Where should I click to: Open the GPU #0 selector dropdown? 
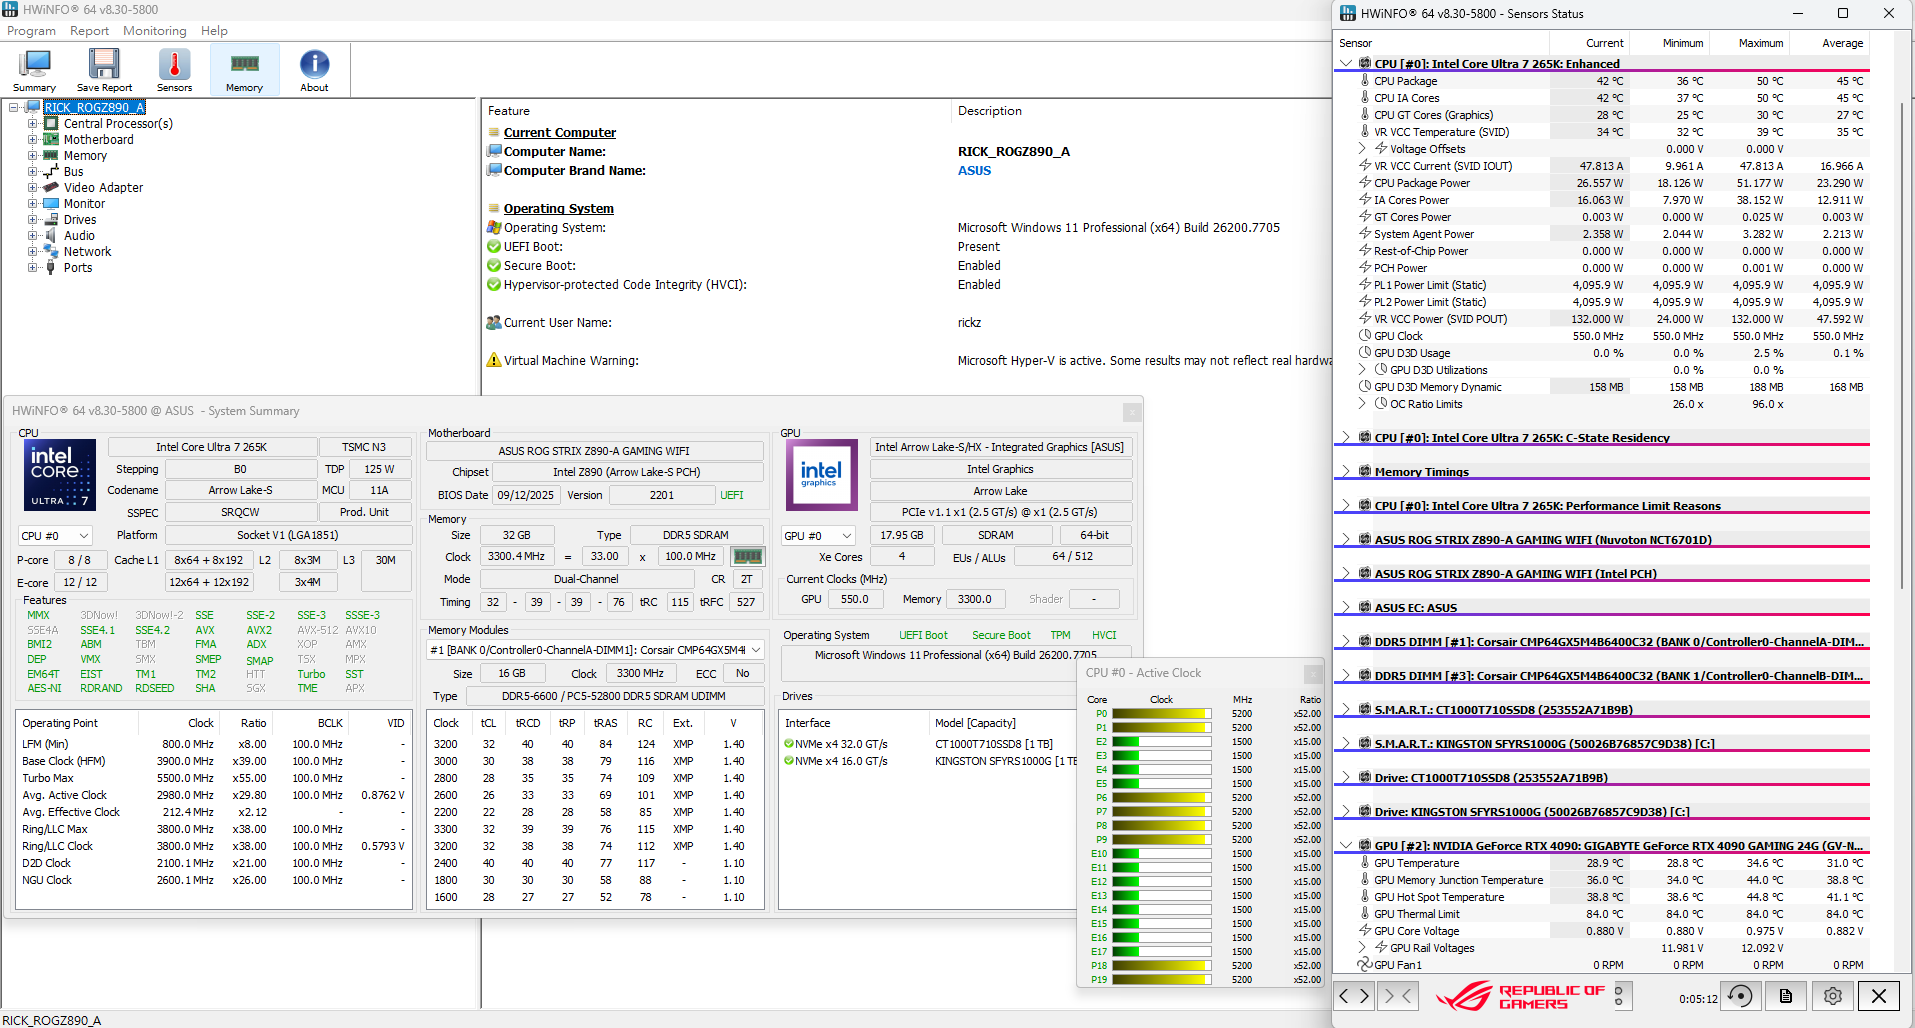818,536
